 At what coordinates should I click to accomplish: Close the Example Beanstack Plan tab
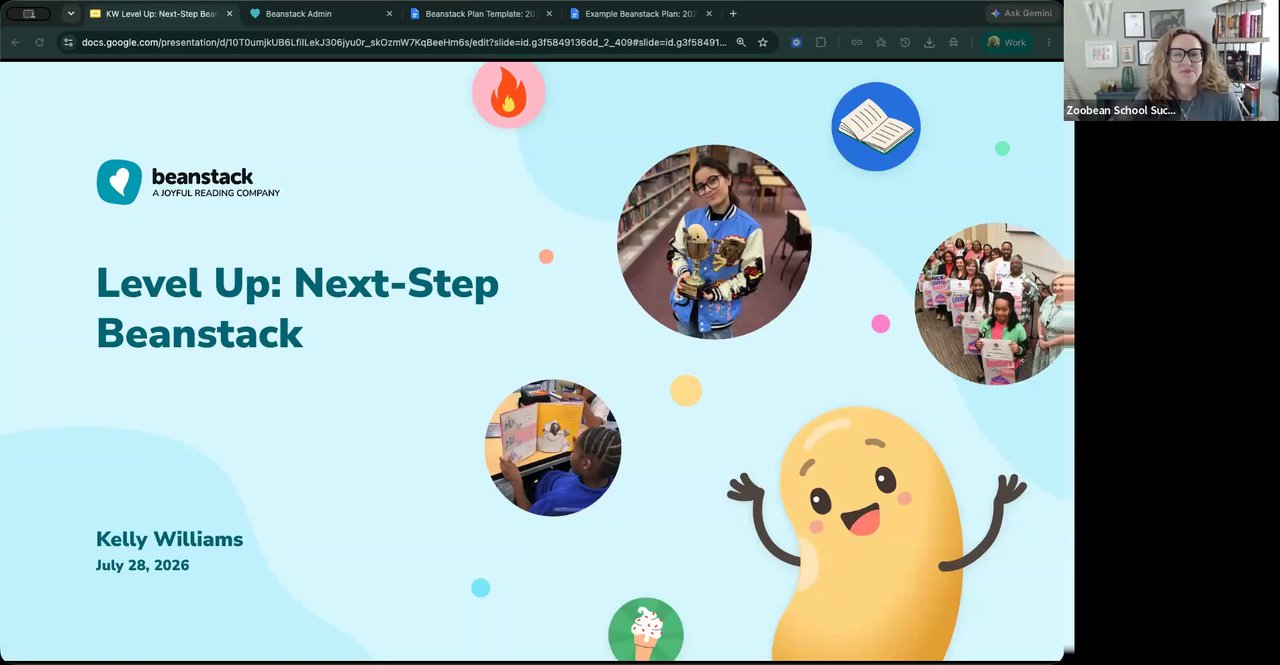(x=709, y=14)
